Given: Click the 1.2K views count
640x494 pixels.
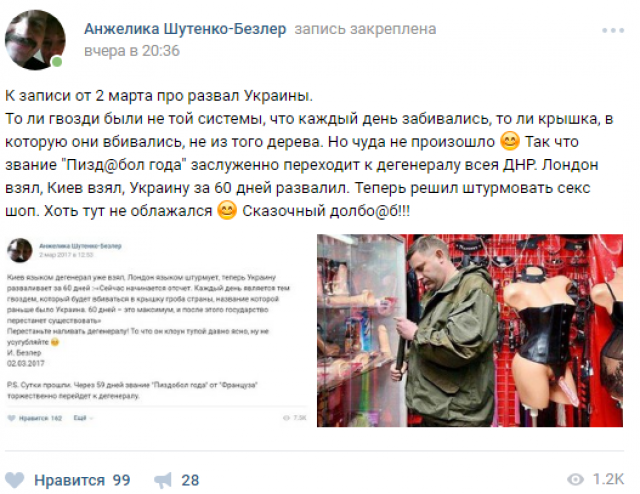Looking at the screenshot, I should [x=608, y=479].
